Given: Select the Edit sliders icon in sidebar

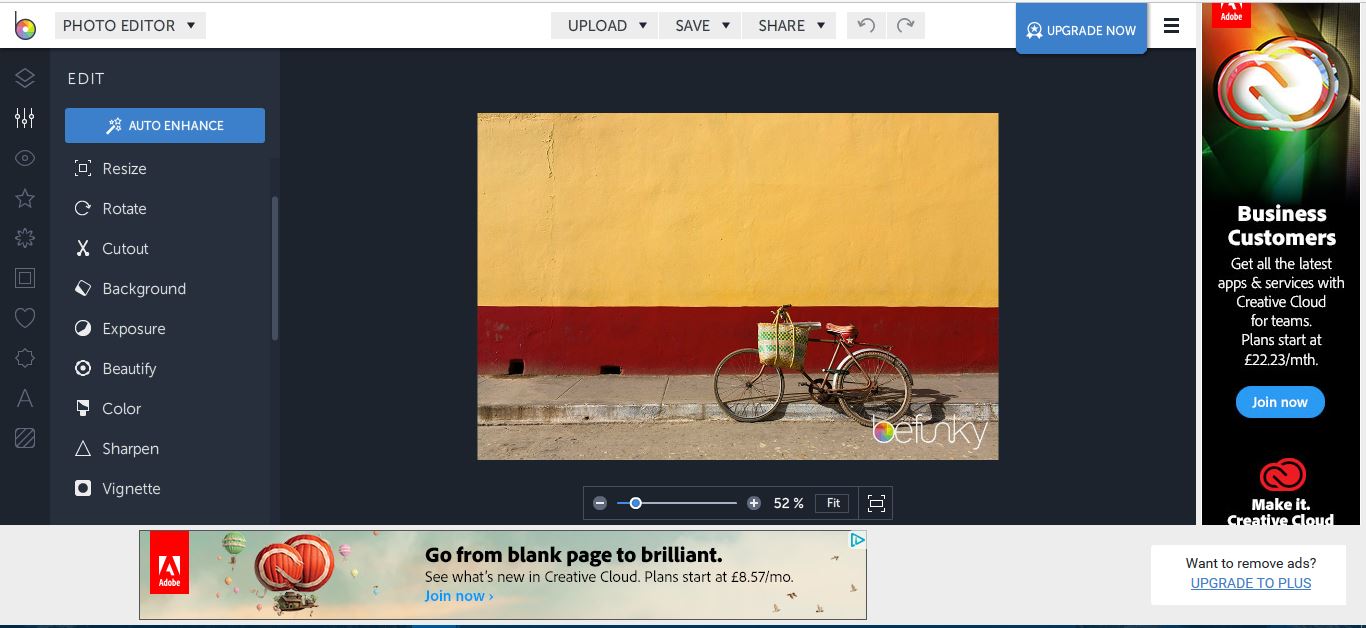Looking at the screenshot, I should 25,118.
